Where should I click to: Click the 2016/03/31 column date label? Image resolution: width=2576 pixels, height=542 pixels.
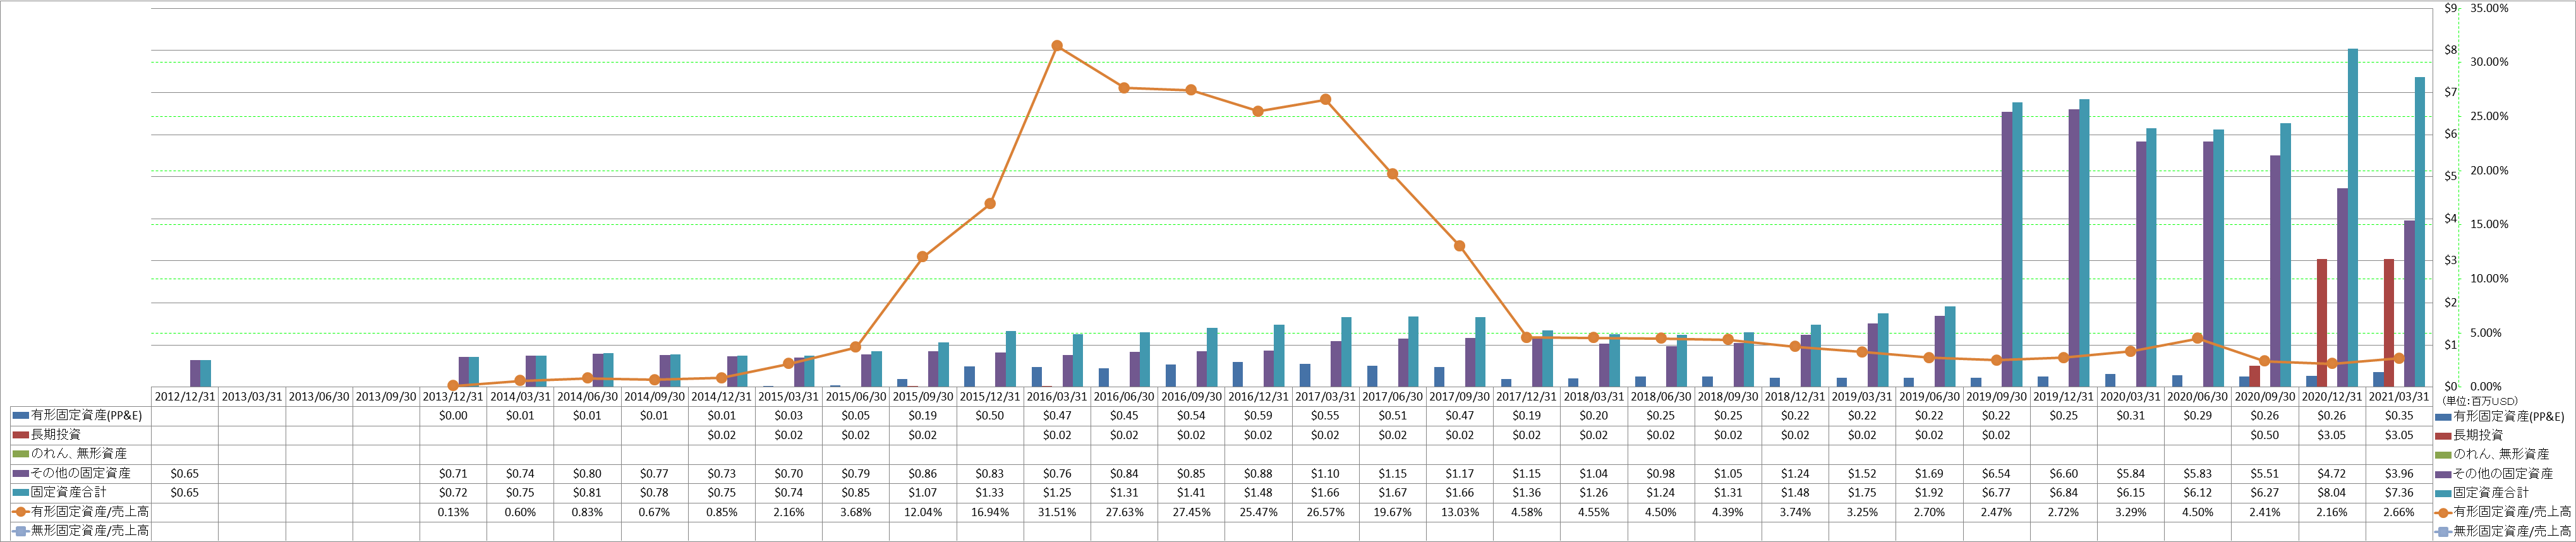1057,397
